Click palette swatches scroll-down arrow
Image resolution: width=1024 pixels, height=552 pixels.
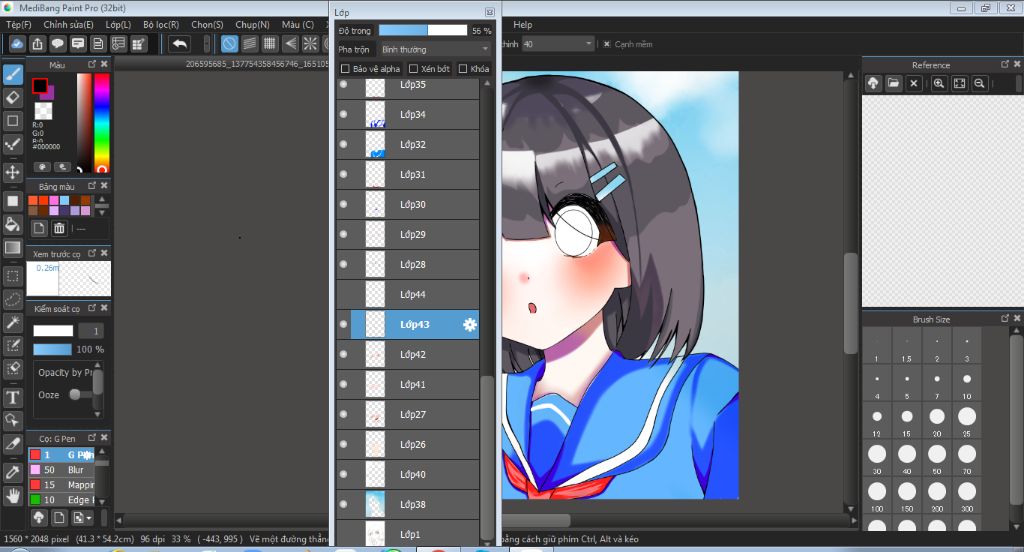pos(102,212)
